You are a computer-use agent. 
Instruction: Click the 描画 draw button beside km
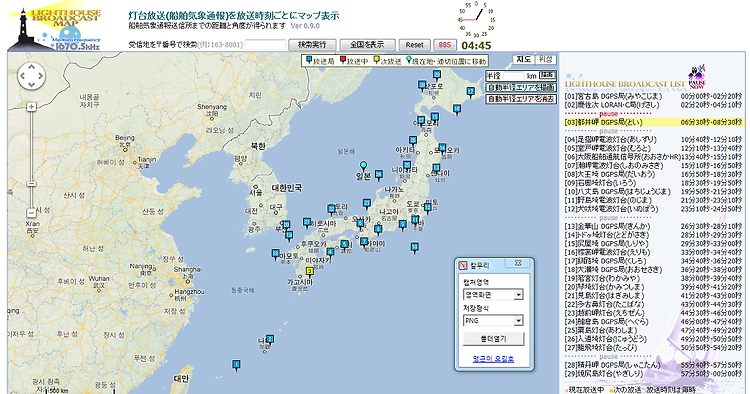[x=548, y=76]
